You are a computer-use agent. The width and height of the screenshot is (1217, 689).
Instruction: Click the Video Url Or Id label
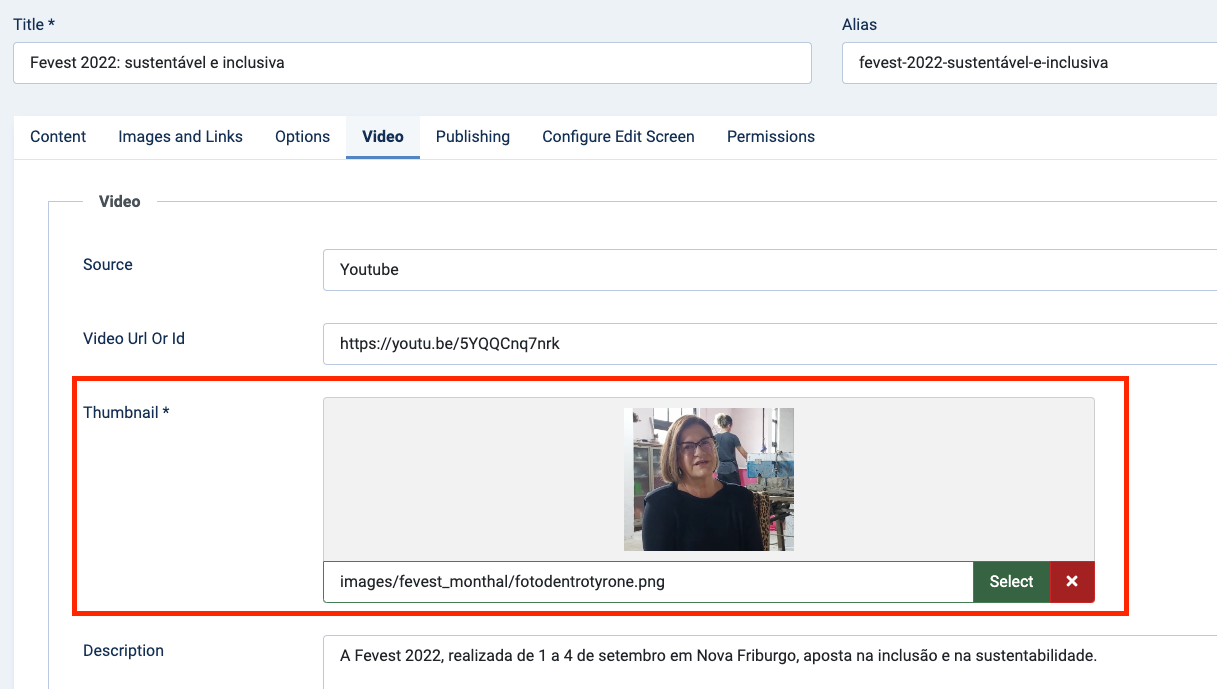click(x=134, y=339)
